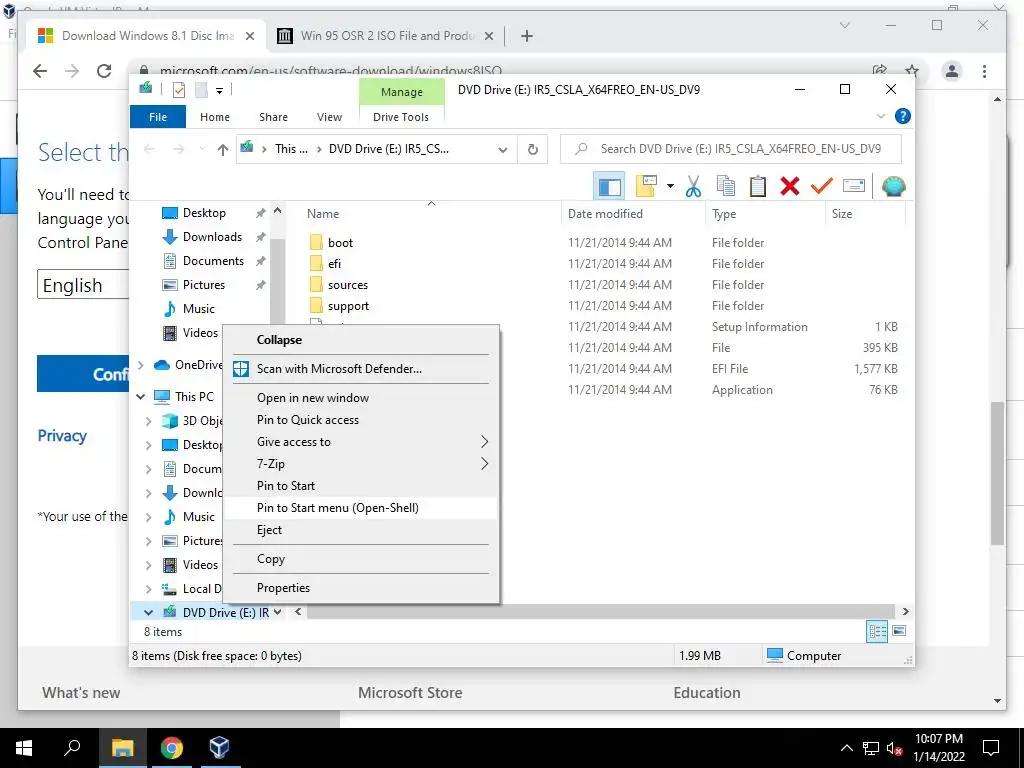The image size is (1024, 768).
Task: Open the Share ribbon tab
Action: point(273,117)
